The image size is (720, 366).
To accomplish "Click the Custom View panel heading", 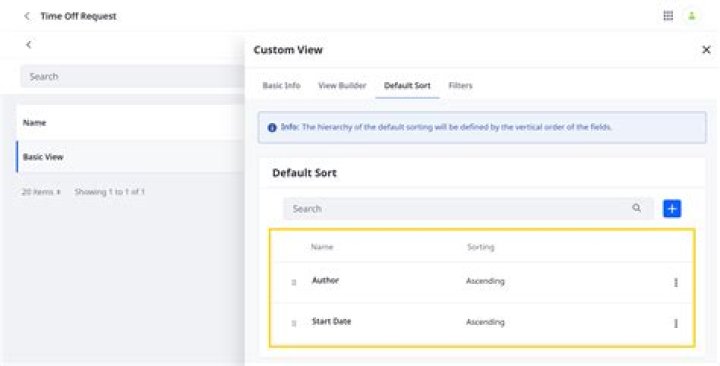I will pos(288,50).
